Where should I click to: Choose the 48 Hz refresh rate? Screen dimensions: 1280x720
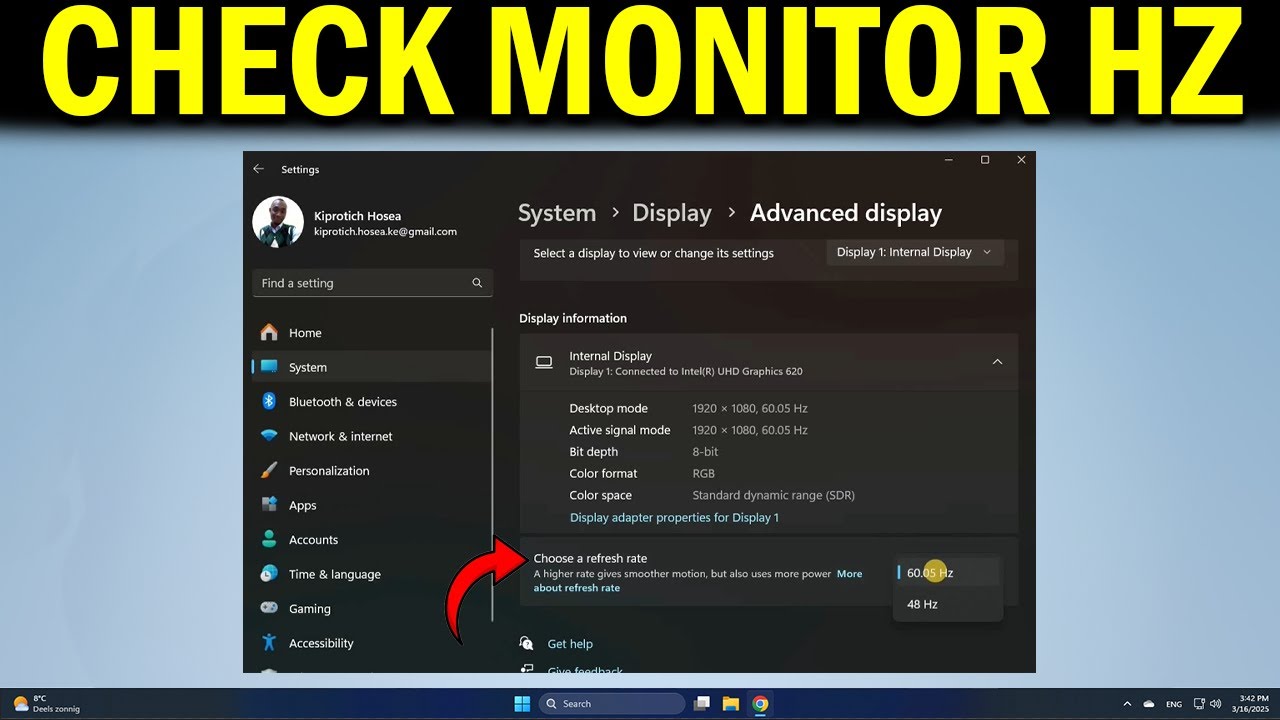[x=947, y=604]
